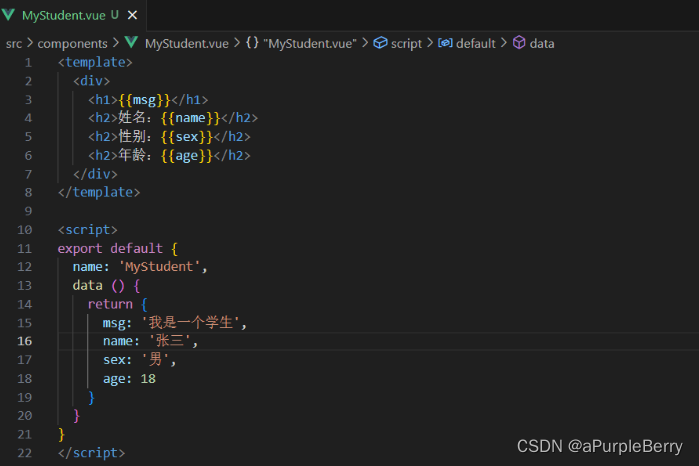This screenshot has height=466, width=699.
Task: Expand breadcrumb chevron after MyStudent.vue file
Action: coord(237,43)
